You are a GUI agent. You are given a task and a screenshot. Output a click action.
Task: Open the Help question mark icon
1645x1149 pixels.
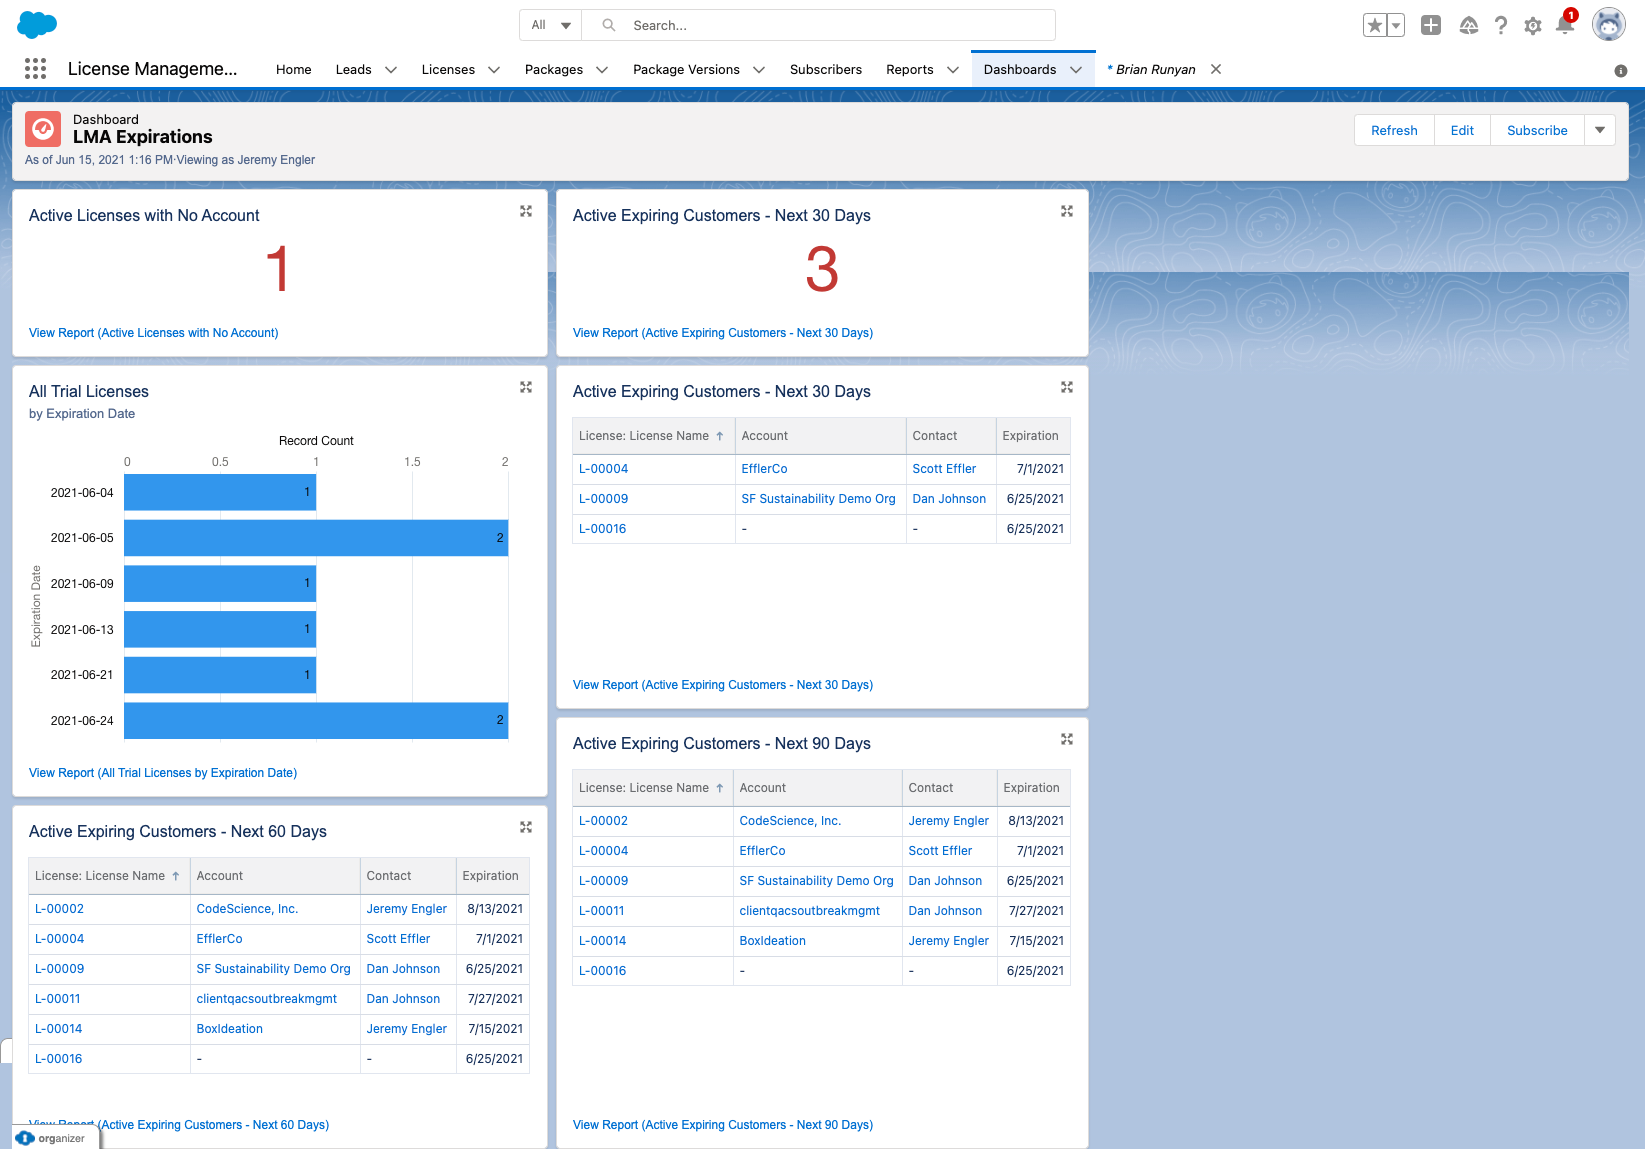[x=1500, y=26]
